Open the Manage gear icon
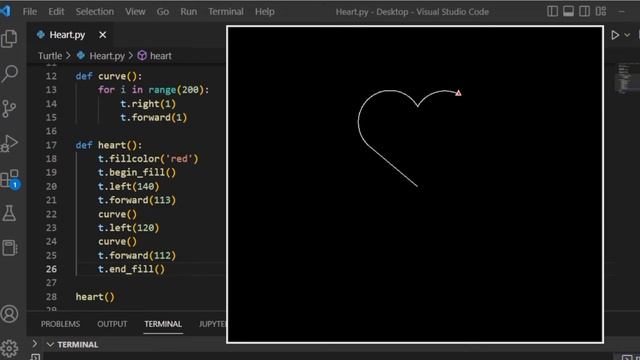 tap(9, 348)
